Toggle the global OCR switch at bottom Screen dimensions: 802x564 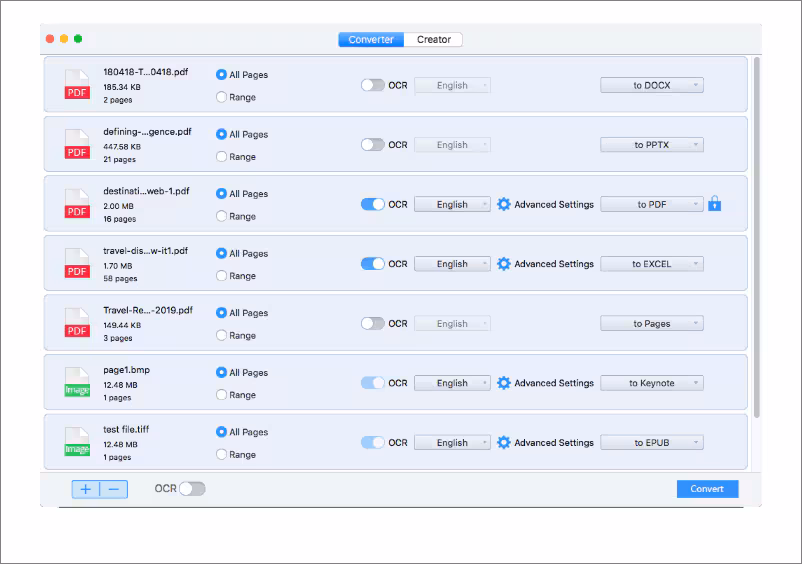coord(192,489)
